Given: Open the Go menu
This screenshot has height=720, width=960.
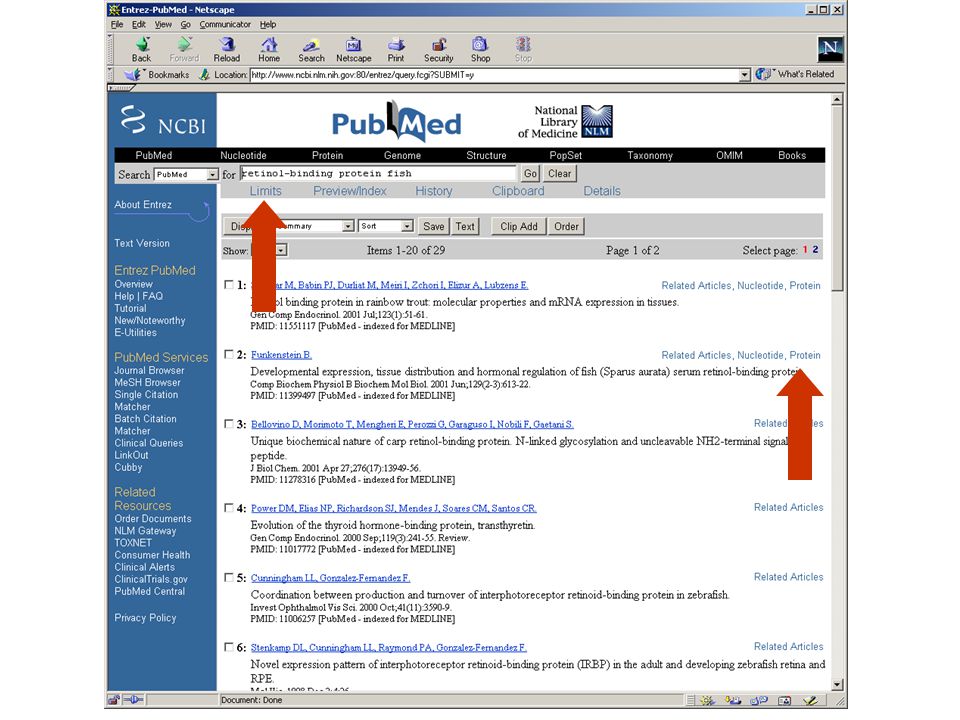Looking at the screenshot, I should pos(186,24).
